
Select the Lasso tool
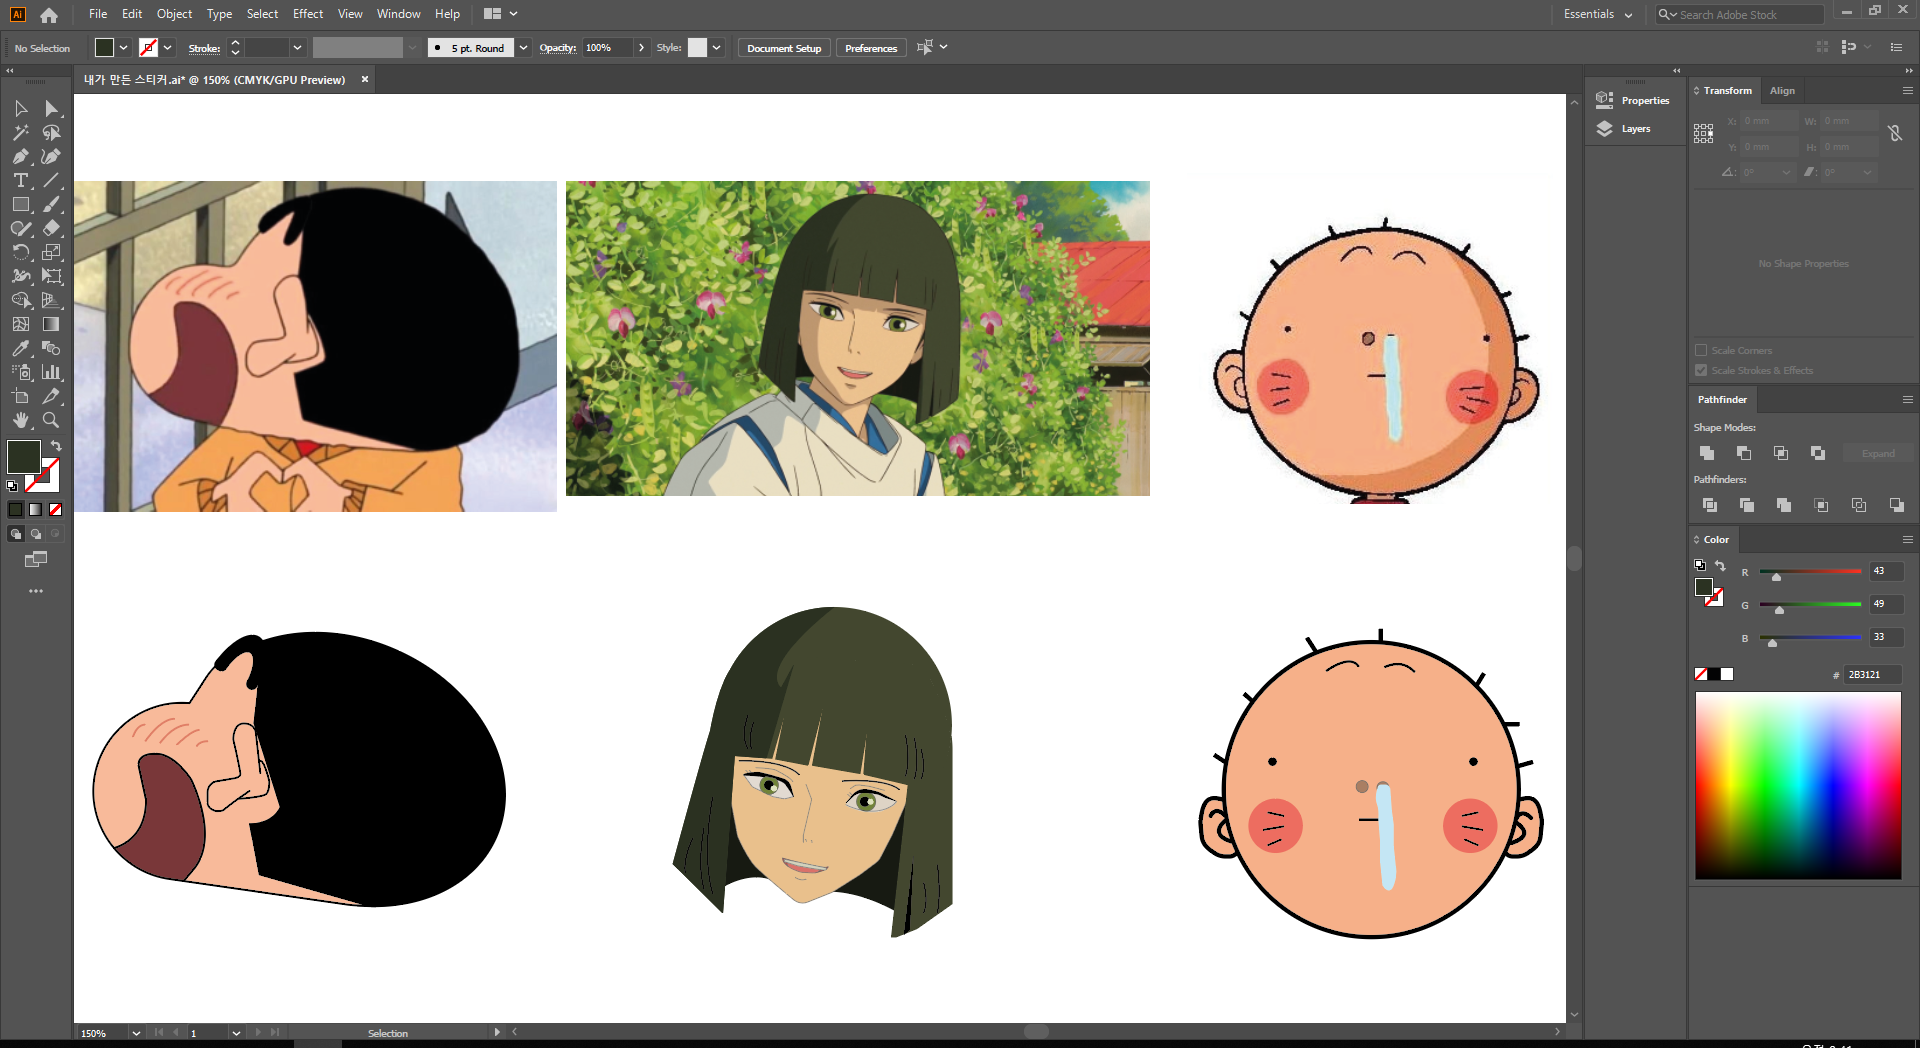(x=51, y=132)
